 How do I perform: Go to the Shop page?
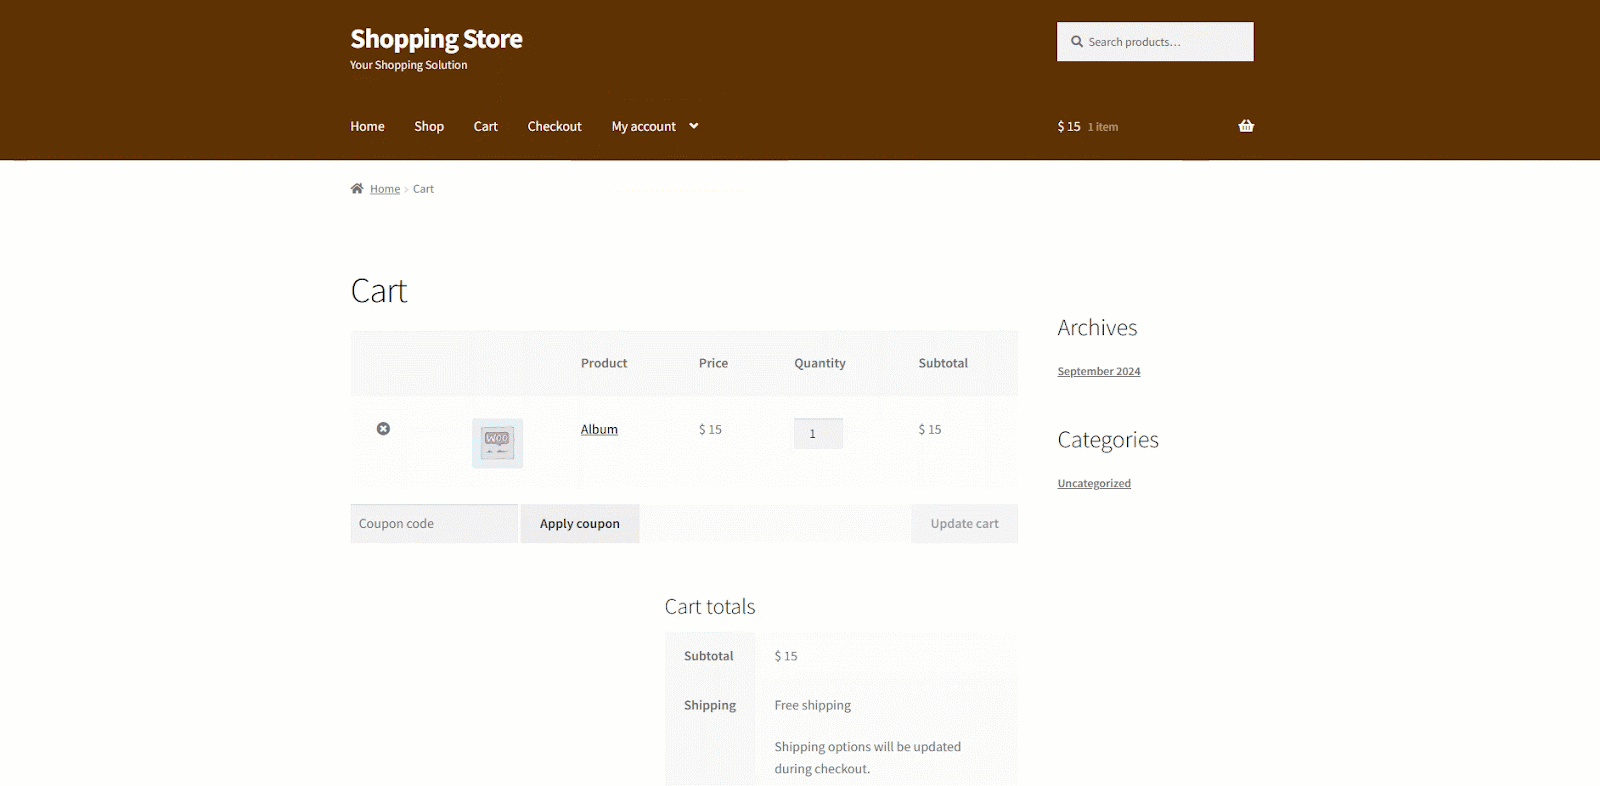tap(429, 126)
